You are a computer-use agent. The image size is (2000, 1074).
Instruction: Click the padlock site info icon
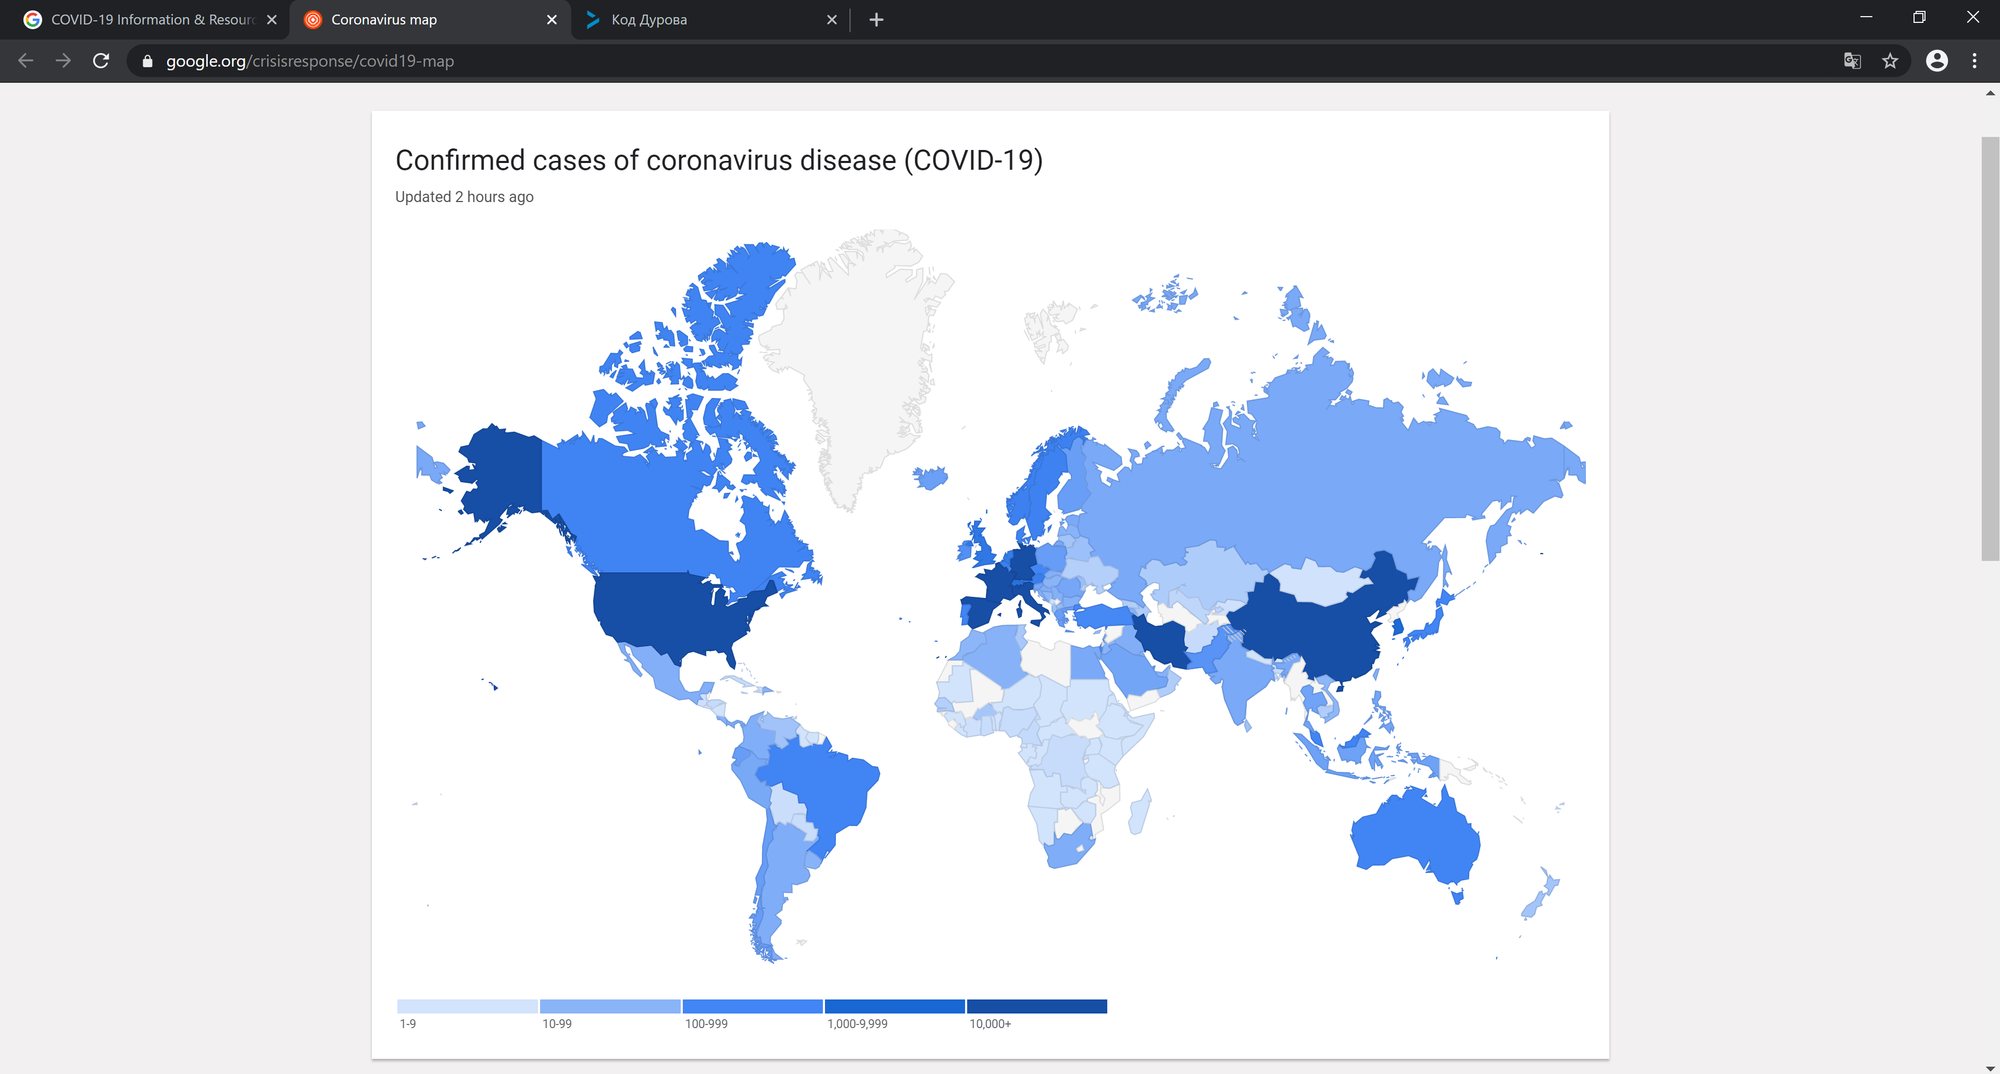click(x=148, y=61)
